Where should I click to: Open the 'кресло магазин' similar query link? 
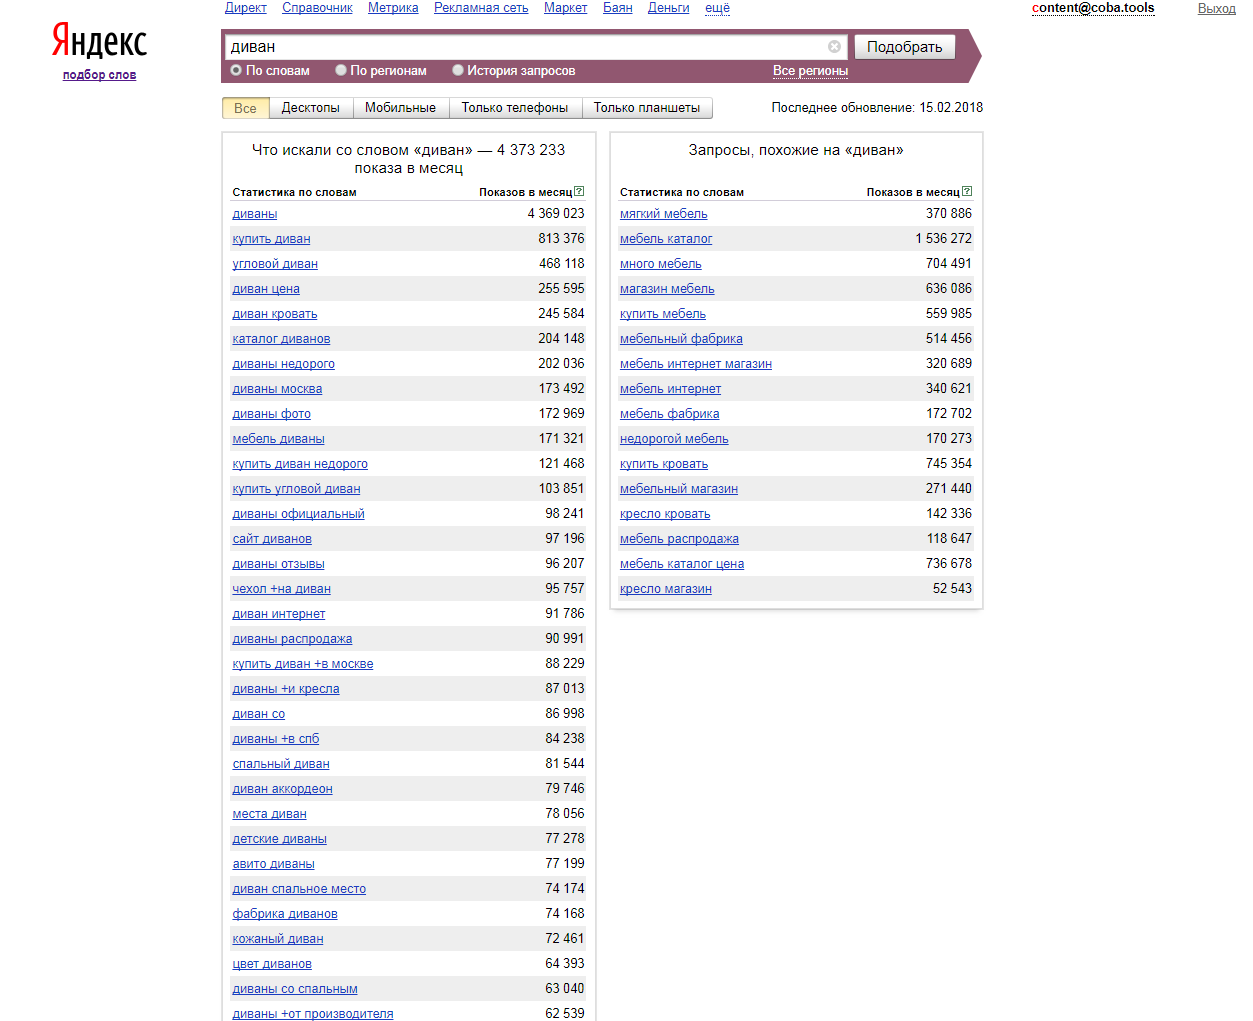[x=665, y=589]
